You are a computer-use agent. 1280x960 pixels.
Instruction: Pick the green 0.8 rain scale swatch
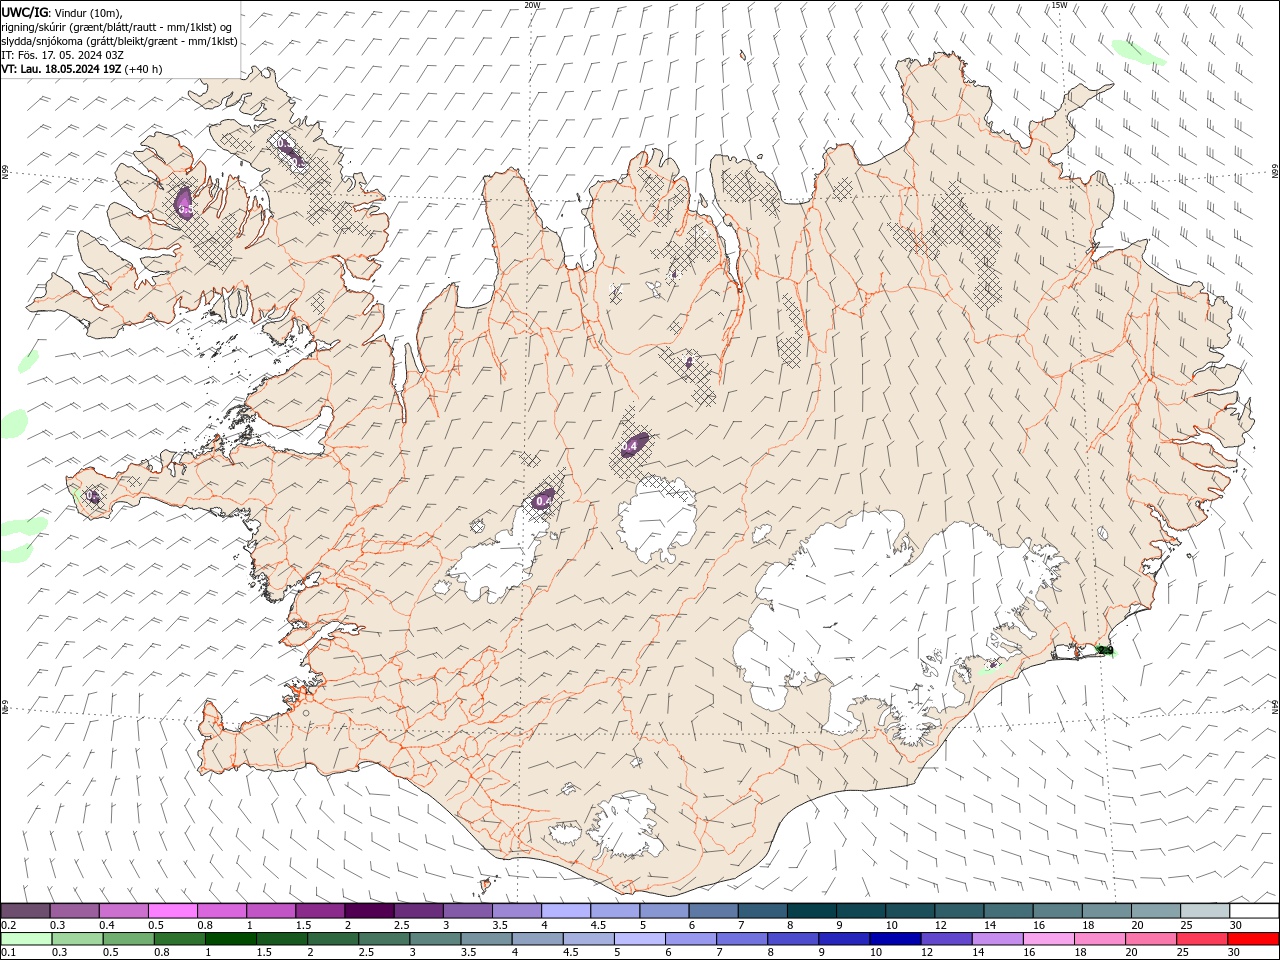(180, 939)
